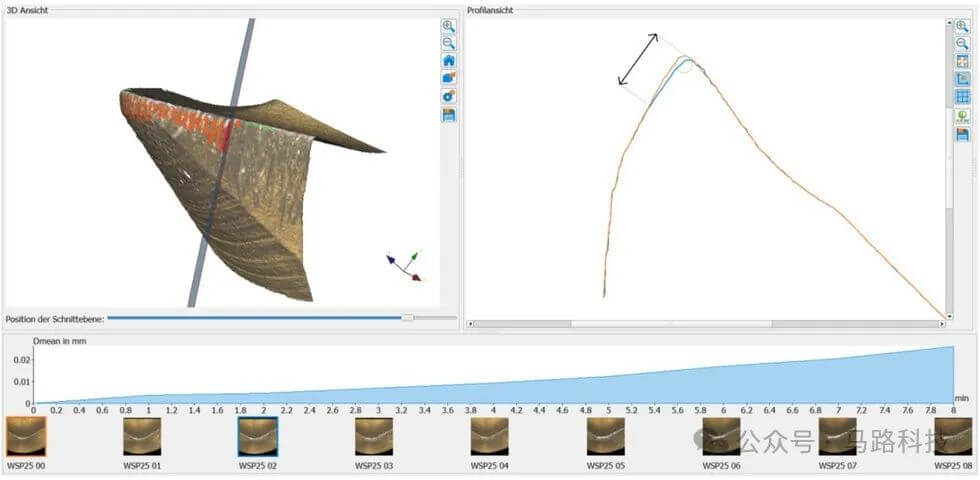Select the WSP25 02 thumbnail
This screenshot has height=480, width=980.
(257, 437)
